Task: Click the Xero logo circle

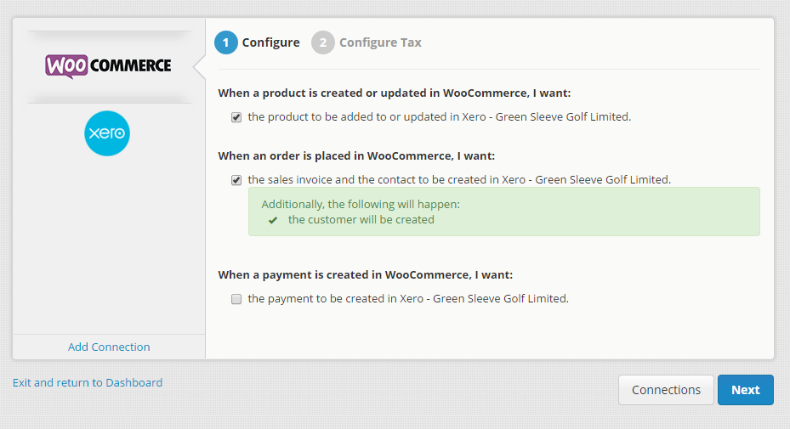Action: click(x=107, y=133)
